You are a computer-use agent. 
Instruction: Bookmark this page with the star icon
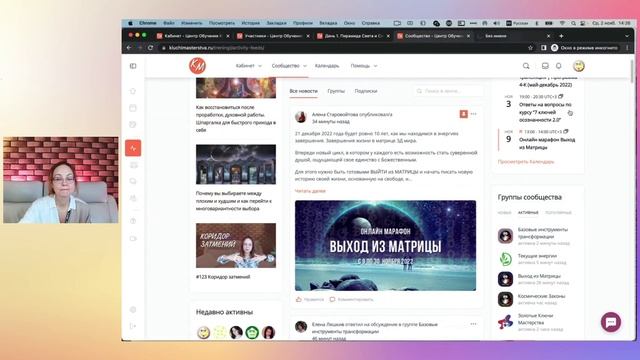530,48
